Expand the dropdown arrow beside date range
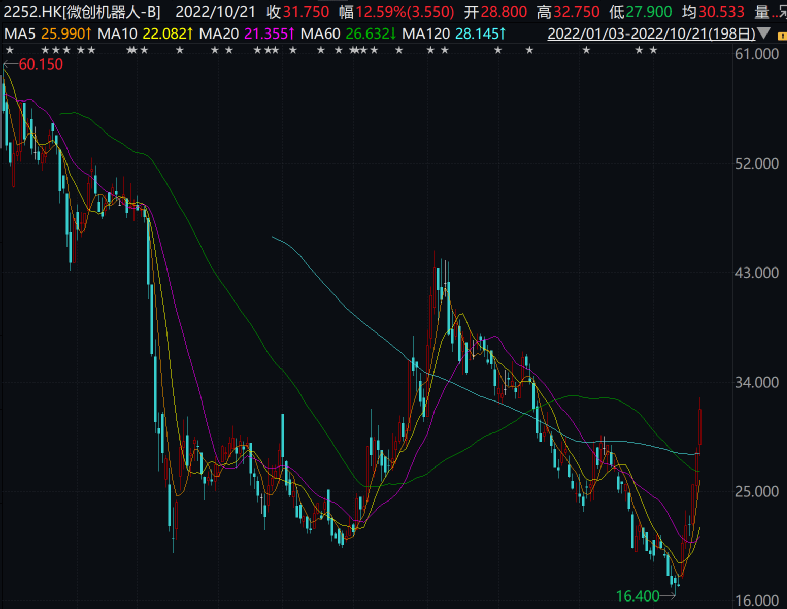The height and width of the screenshot is (609, 787). pos(764,34)
